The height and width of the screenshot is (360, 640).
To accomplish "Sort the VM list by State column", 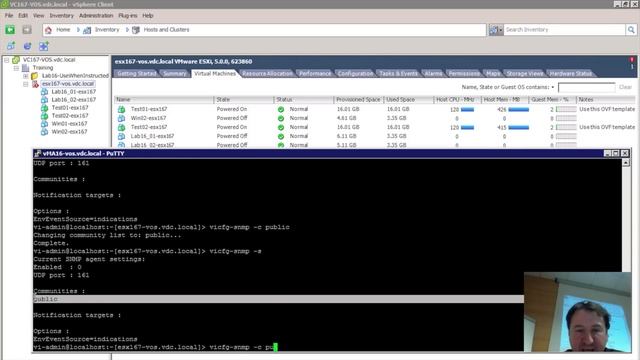I will (x=244, y=100).
